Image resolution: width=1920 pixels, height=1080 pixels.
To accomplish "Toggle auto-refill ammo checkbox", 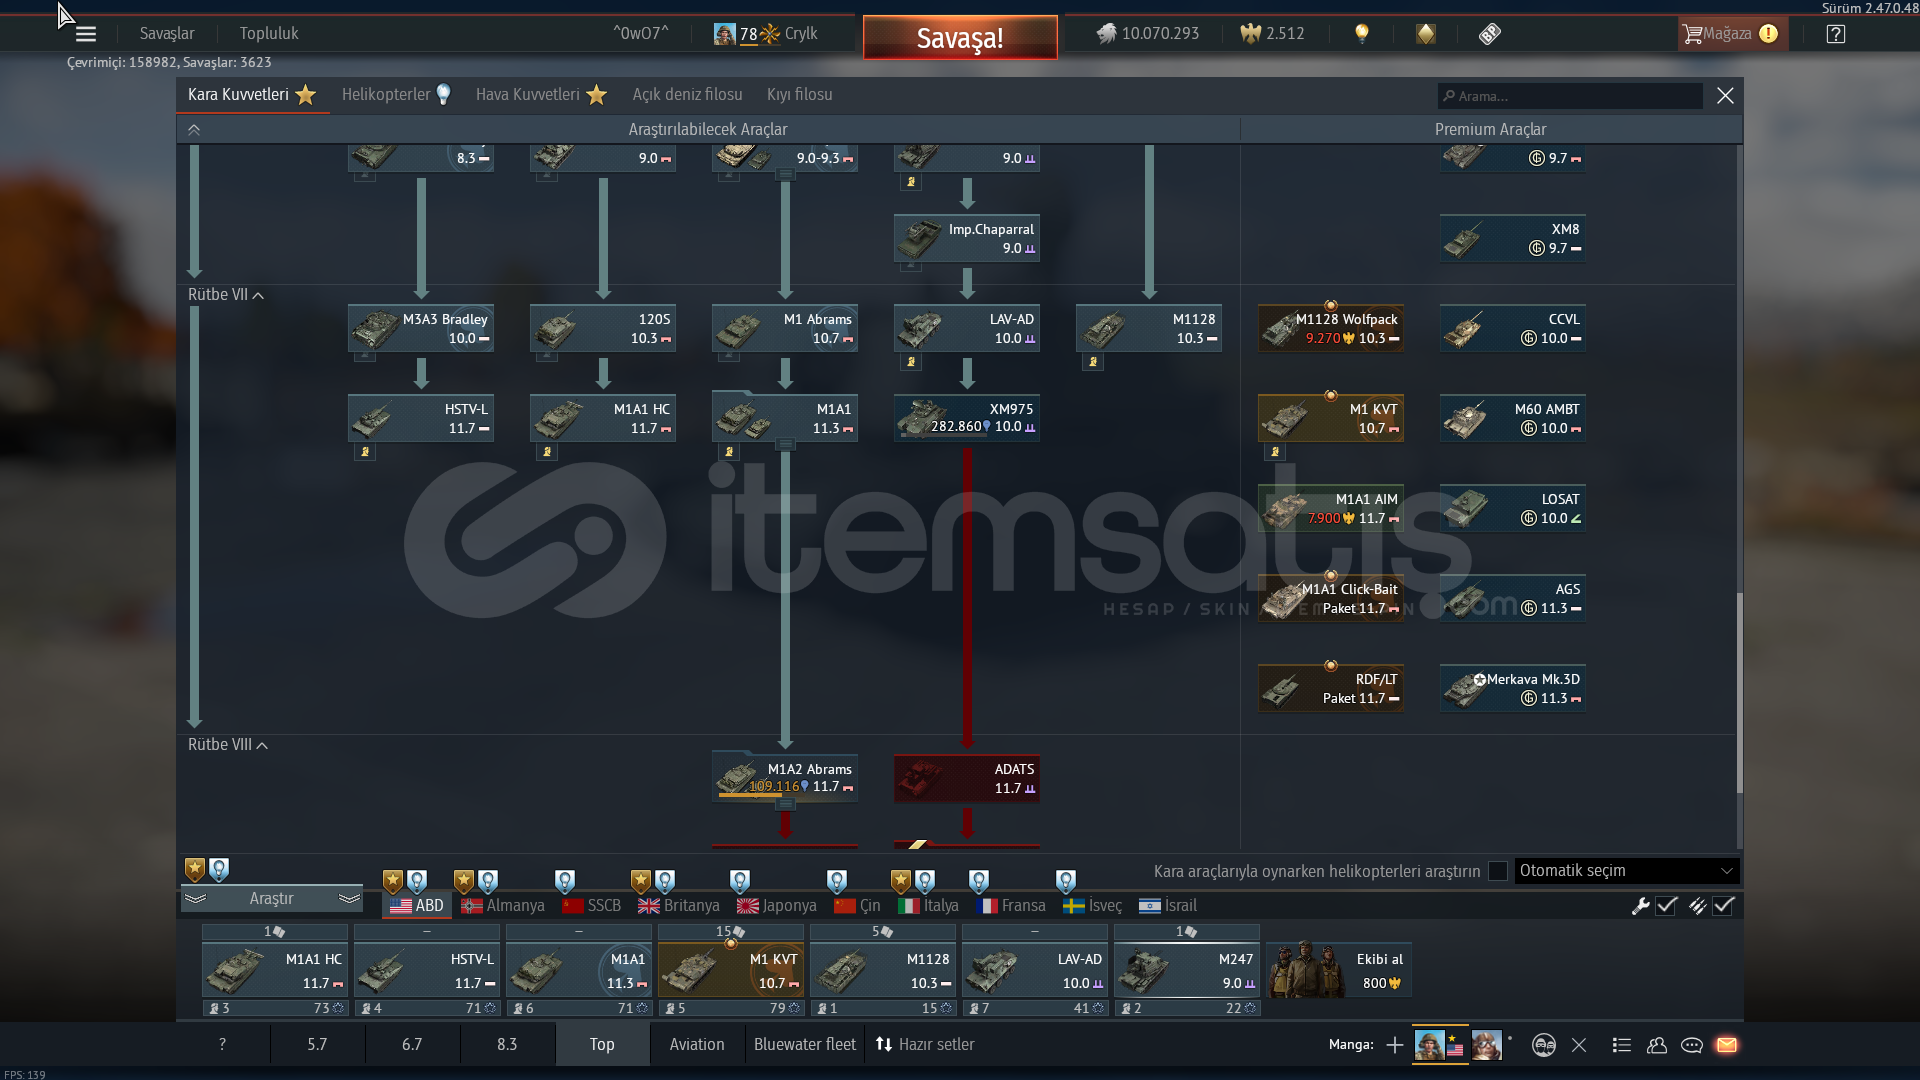I will pyautogui.click(x=1723, y=906).
